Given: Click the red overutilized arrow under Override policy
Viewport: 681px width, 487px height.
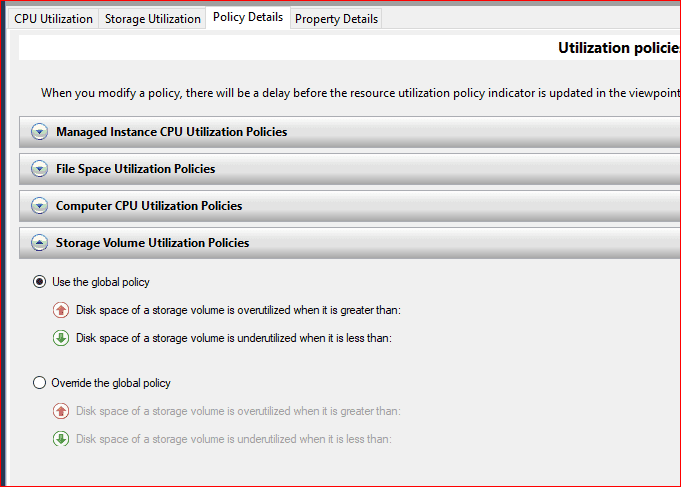Looking at the screenshot, I should pos(61,411).
